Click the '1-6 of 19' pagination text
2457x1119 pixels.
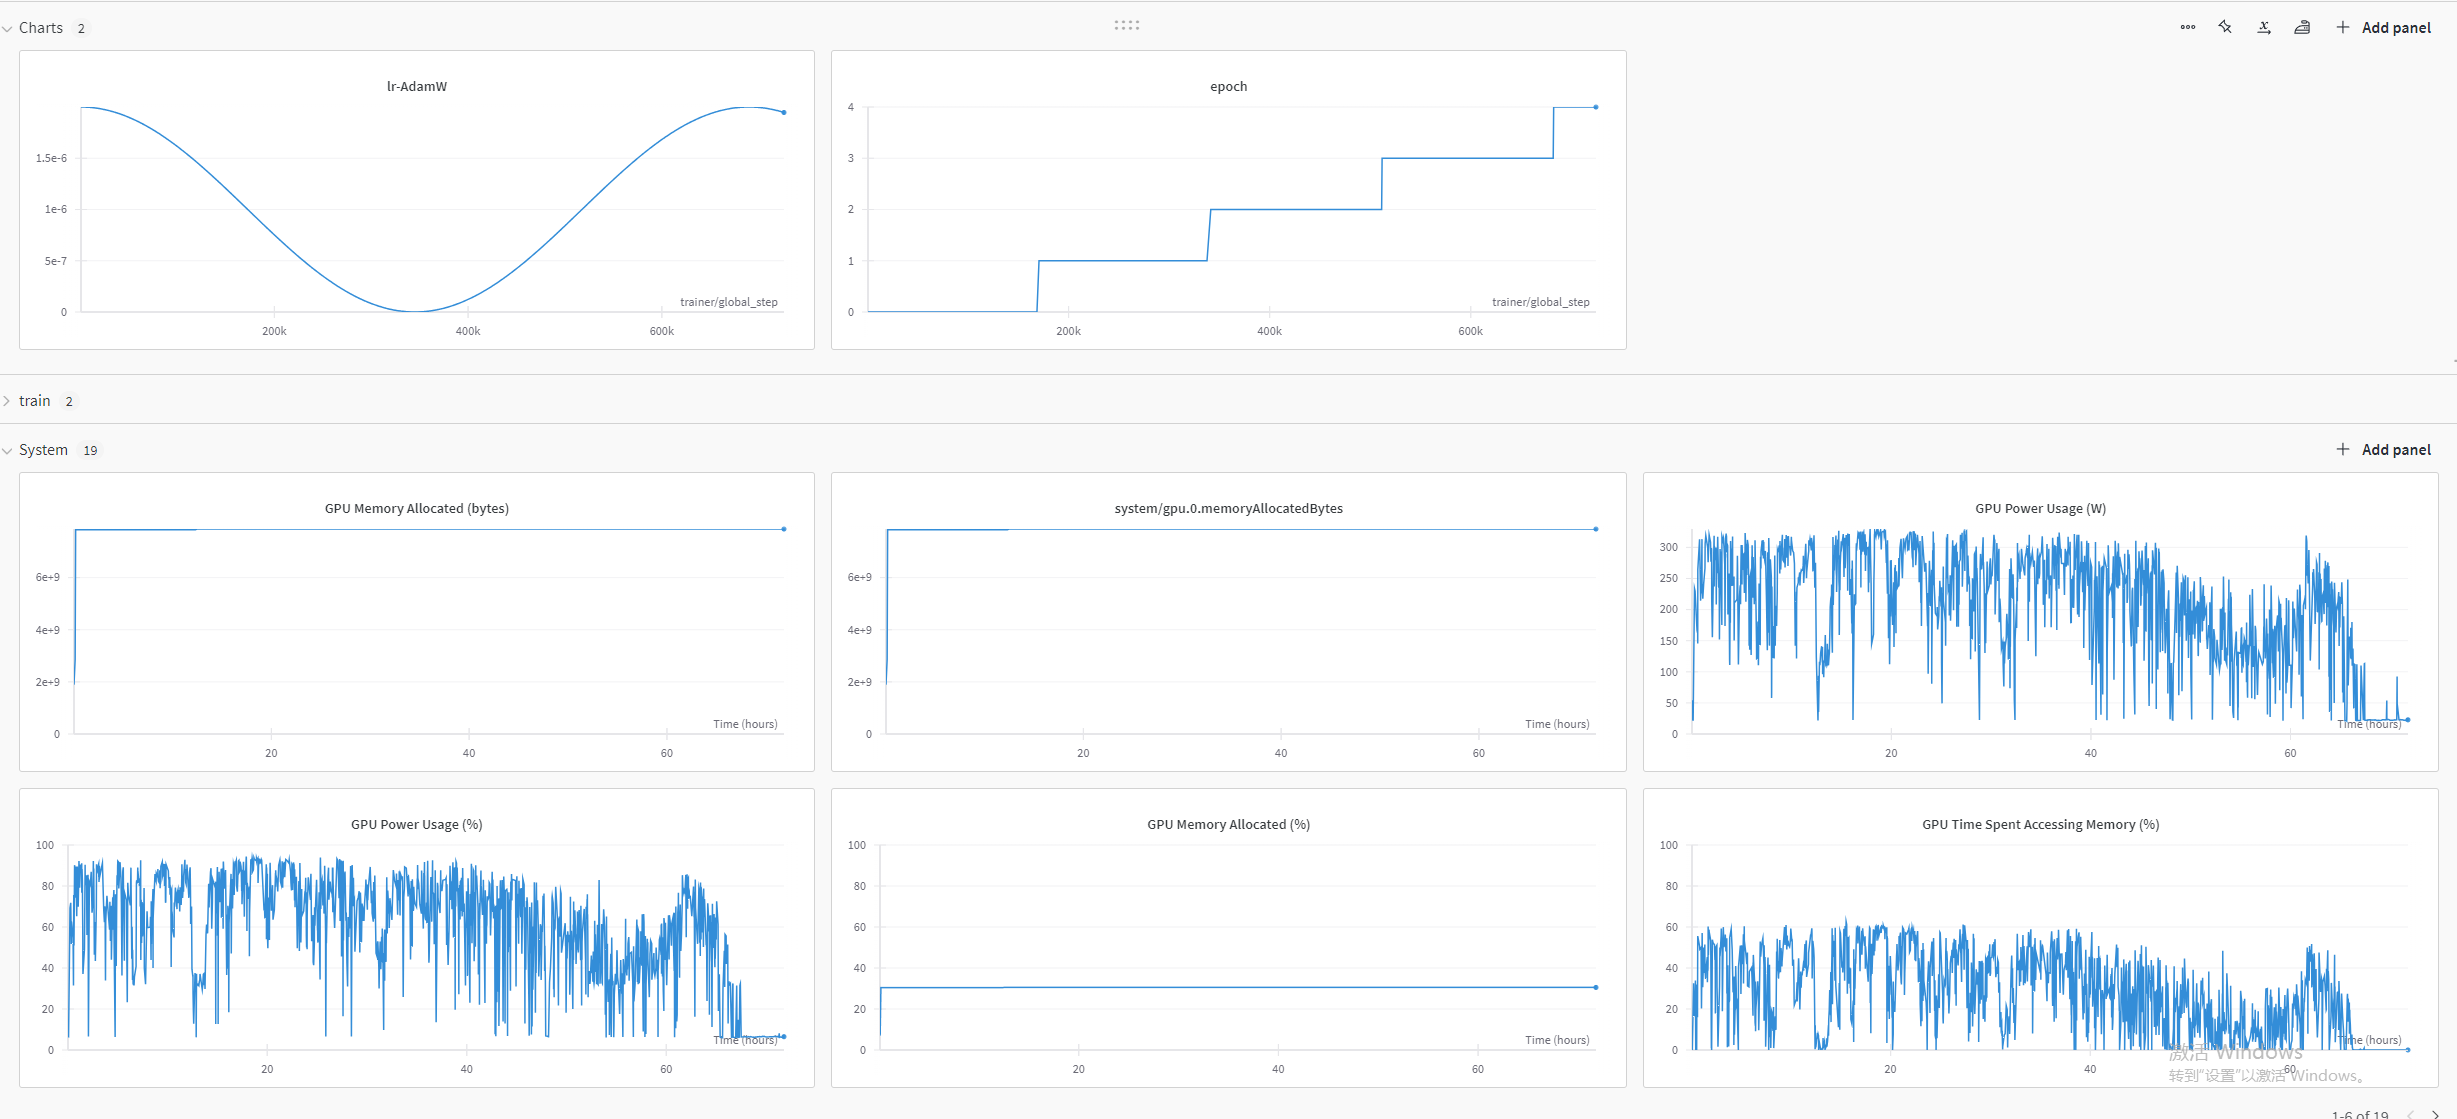pyautogui.click(x=2360, y=1114)
